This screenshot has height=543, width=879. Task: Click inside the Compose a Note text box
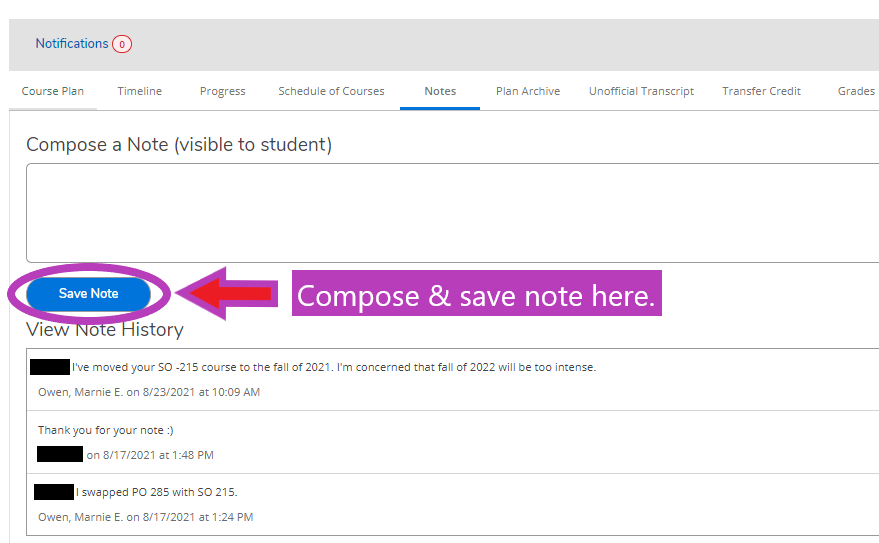click(452, 213)
